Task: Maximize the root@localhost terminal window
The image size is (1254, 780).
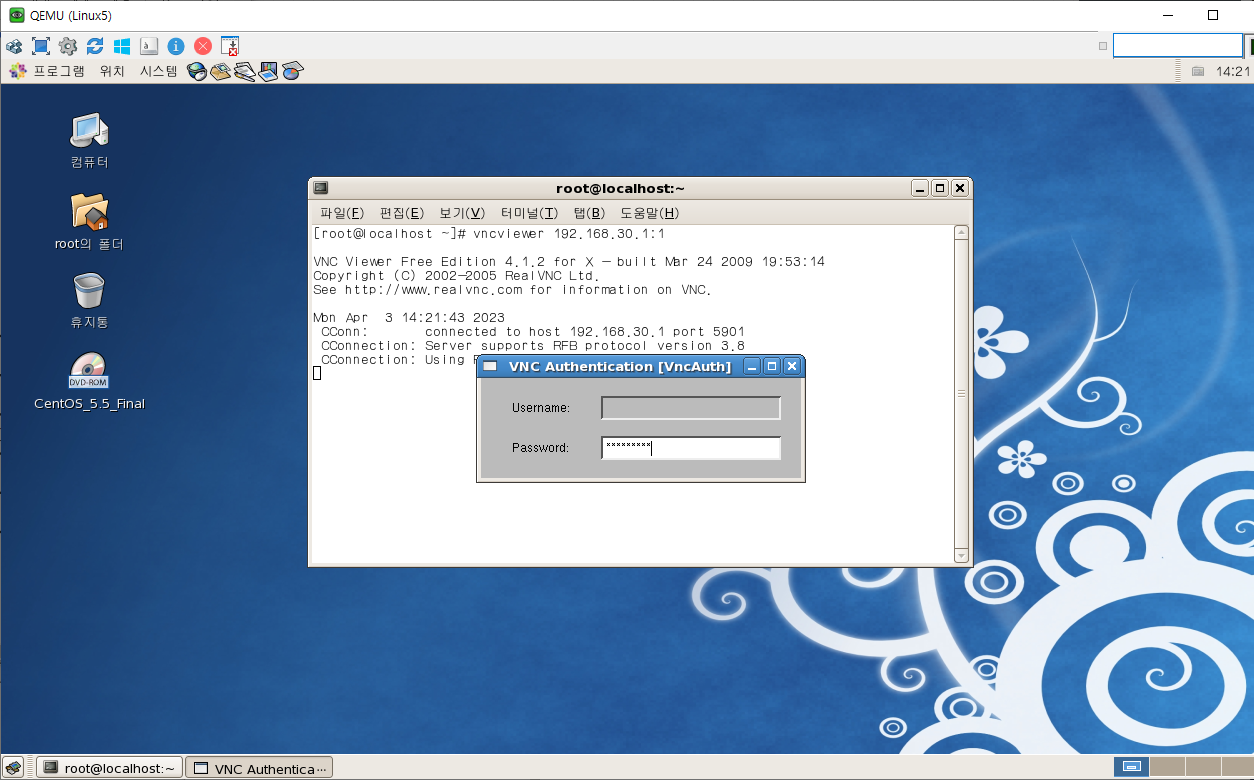Action: (x=940, y=188)
